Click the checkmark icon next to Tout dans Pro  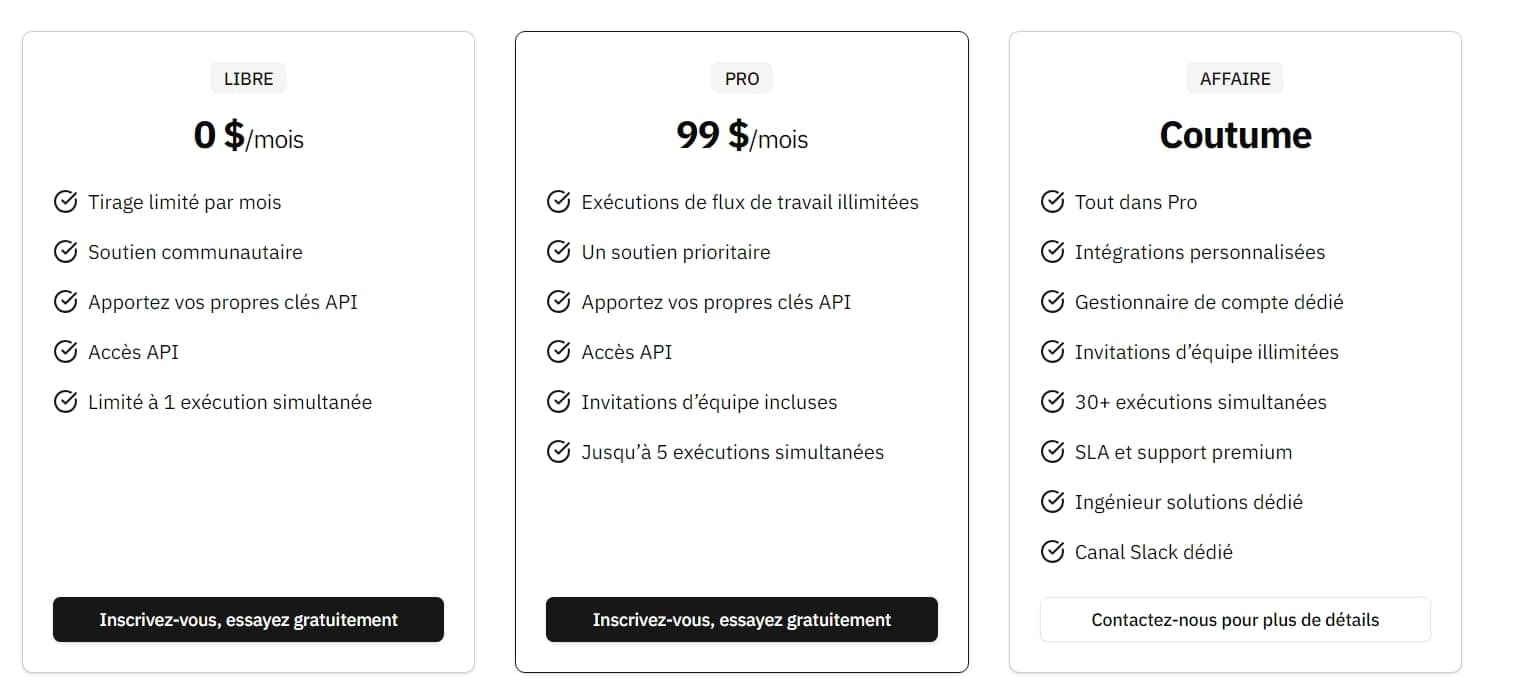1052,202
